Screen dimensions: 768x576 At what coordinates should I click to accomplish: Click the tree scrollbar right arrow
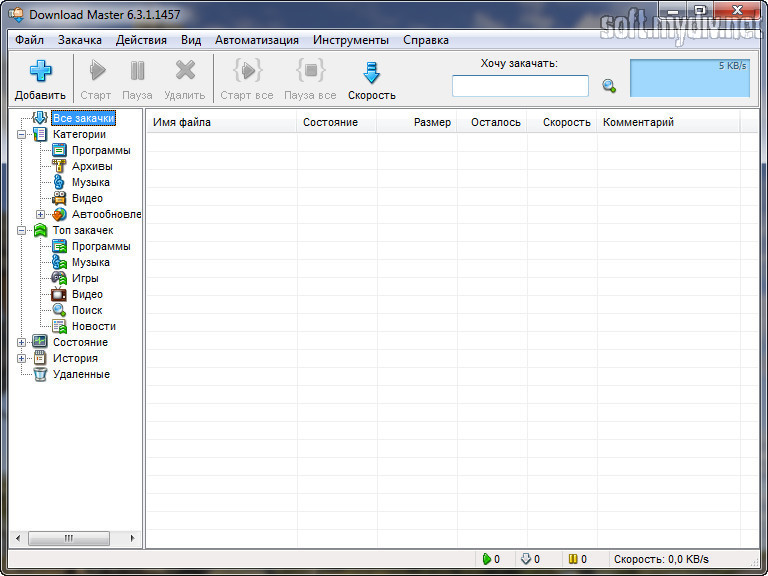click(x=132, y=538)
